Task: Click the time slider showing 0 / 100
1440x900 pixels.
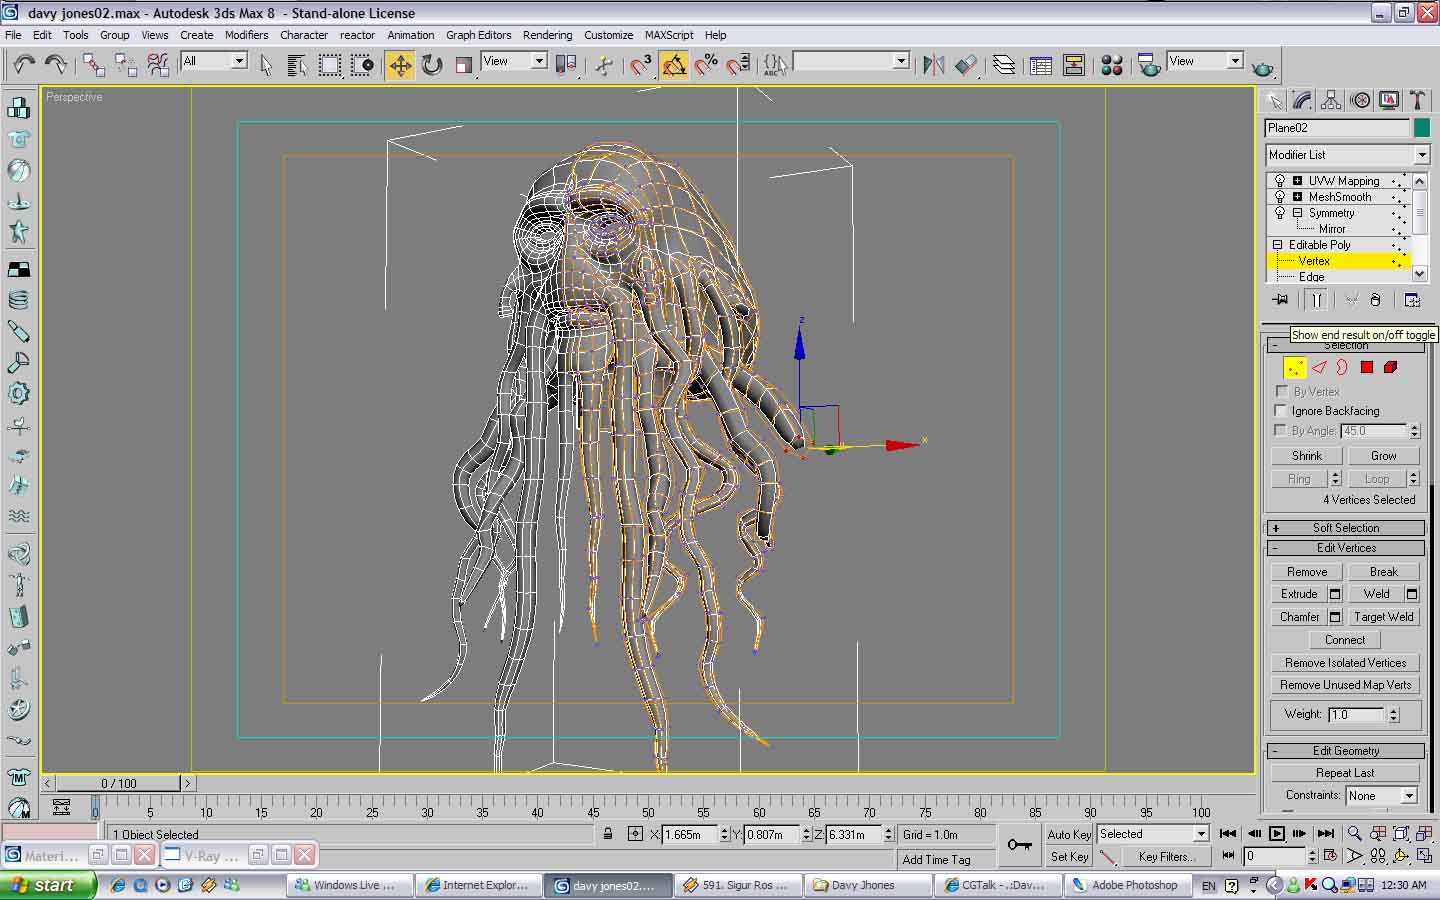Action: pyautogui.click(x=119, y=783)
